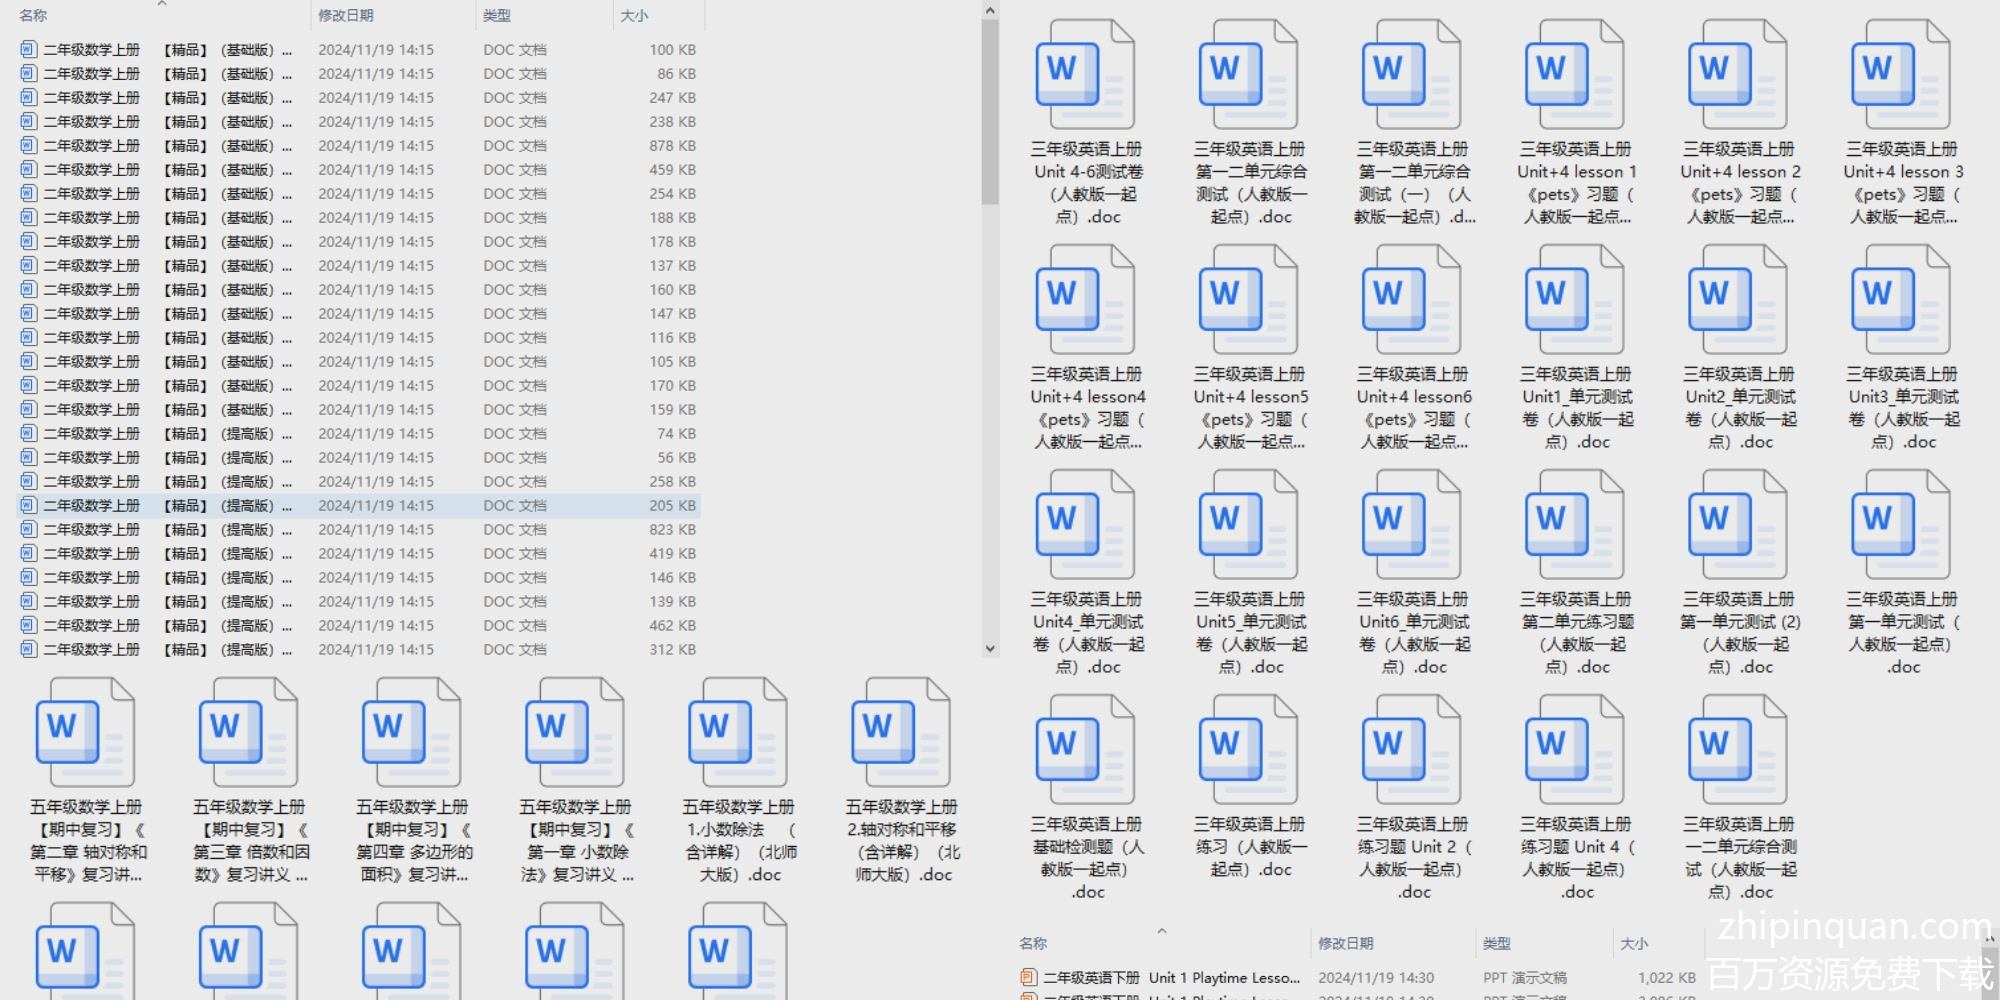Click the 312 KB 提高版 file row
Image resolution: width=2000 pixels, height=1000 pixels.
tap(358, 650)
